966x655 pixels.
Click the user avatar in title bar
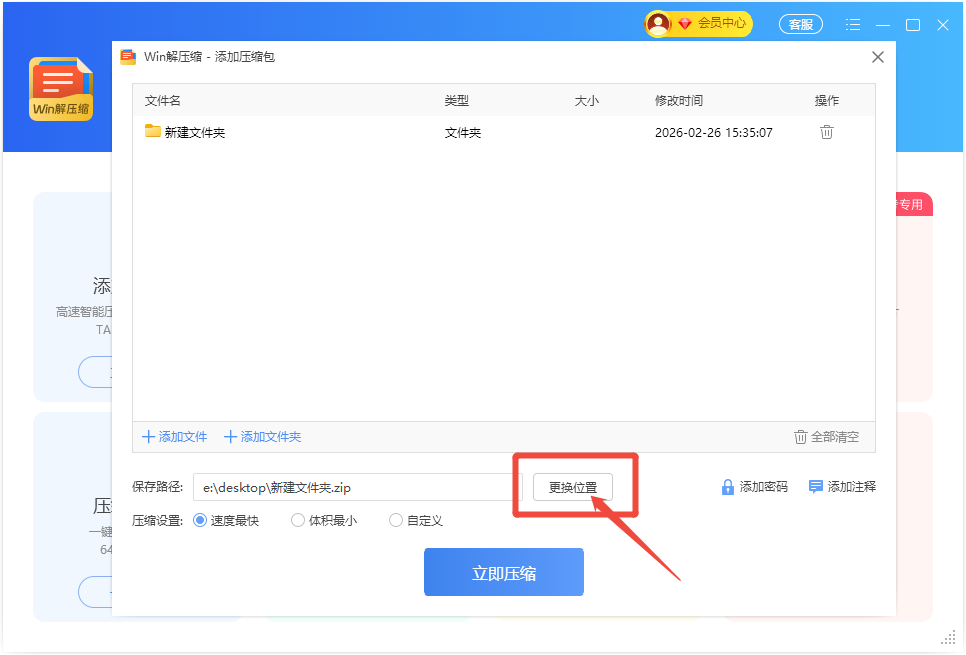pyautogui.click(x=658, y=23)
